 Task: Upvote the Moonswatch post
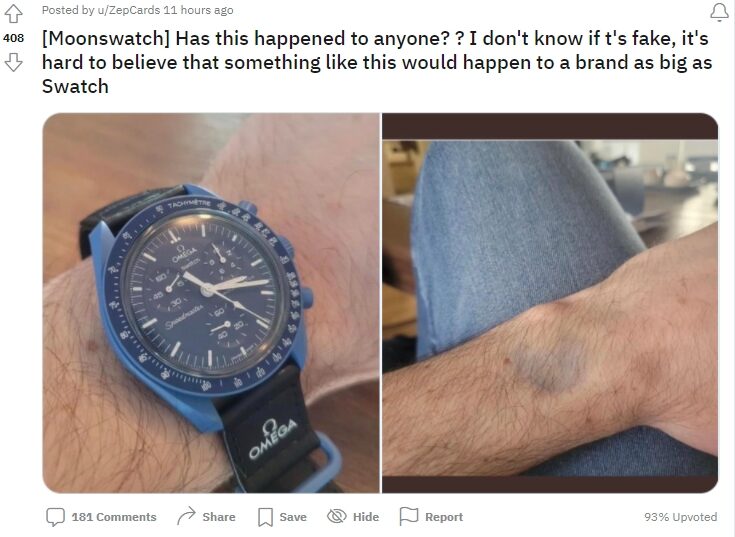[14, 14]
